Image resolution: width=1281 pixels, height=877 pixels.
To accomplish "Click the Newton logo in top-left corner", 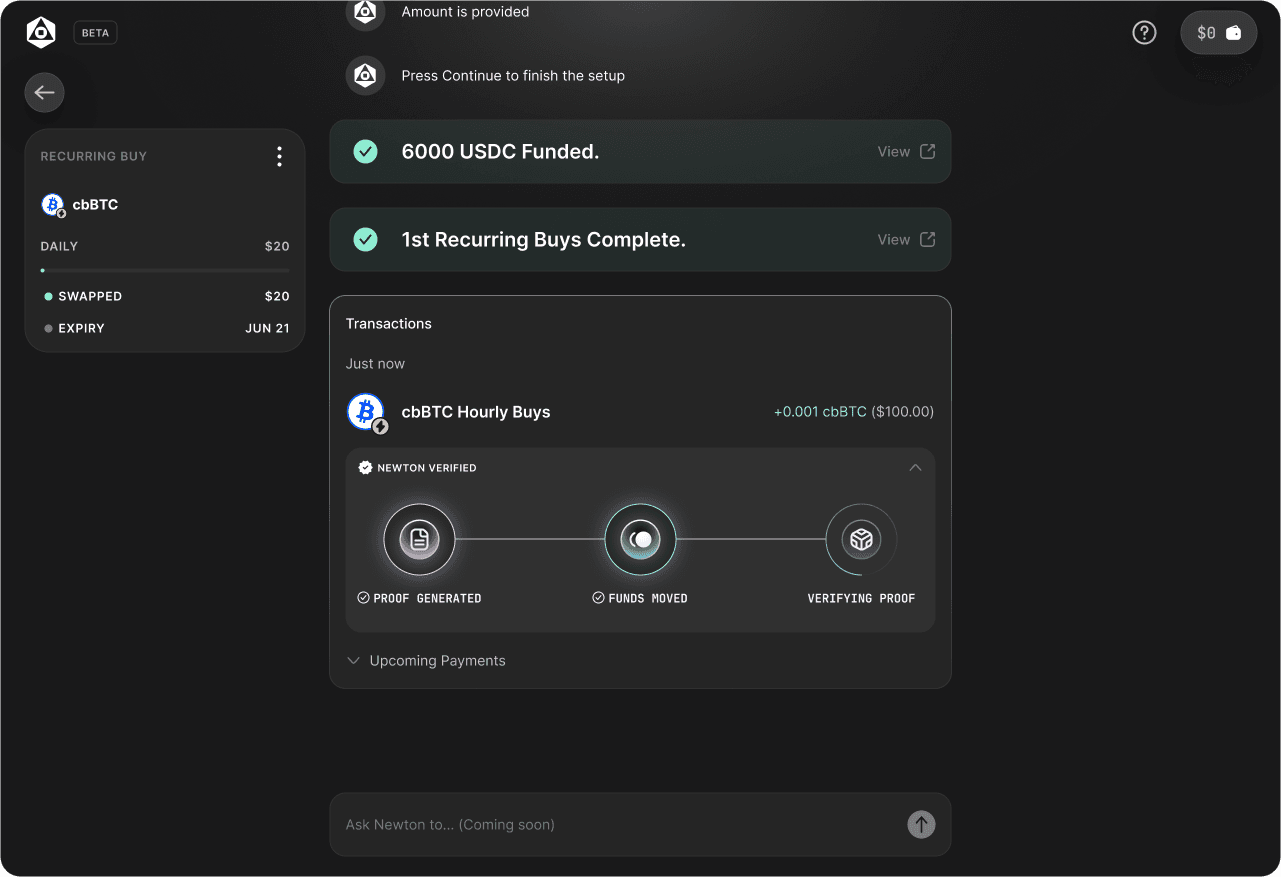I will click(41, 32).
